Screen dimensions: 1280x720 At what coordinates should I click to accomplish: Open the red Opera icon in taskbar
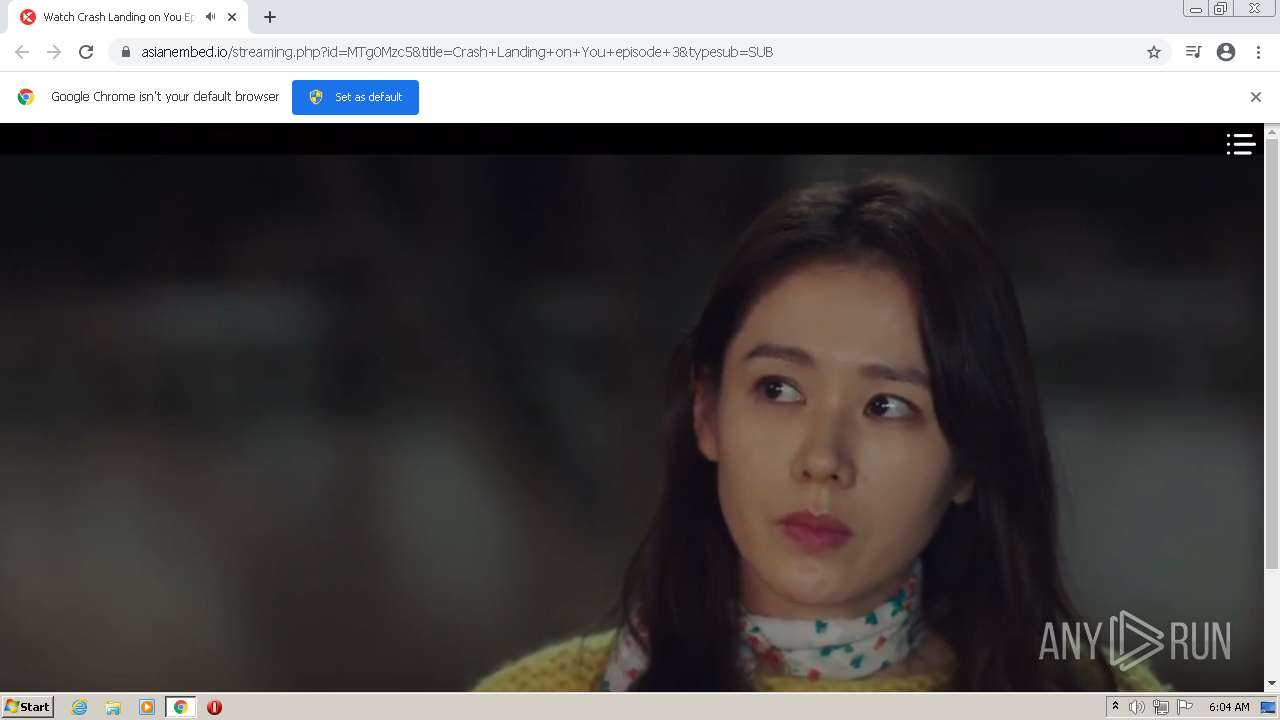214,707
